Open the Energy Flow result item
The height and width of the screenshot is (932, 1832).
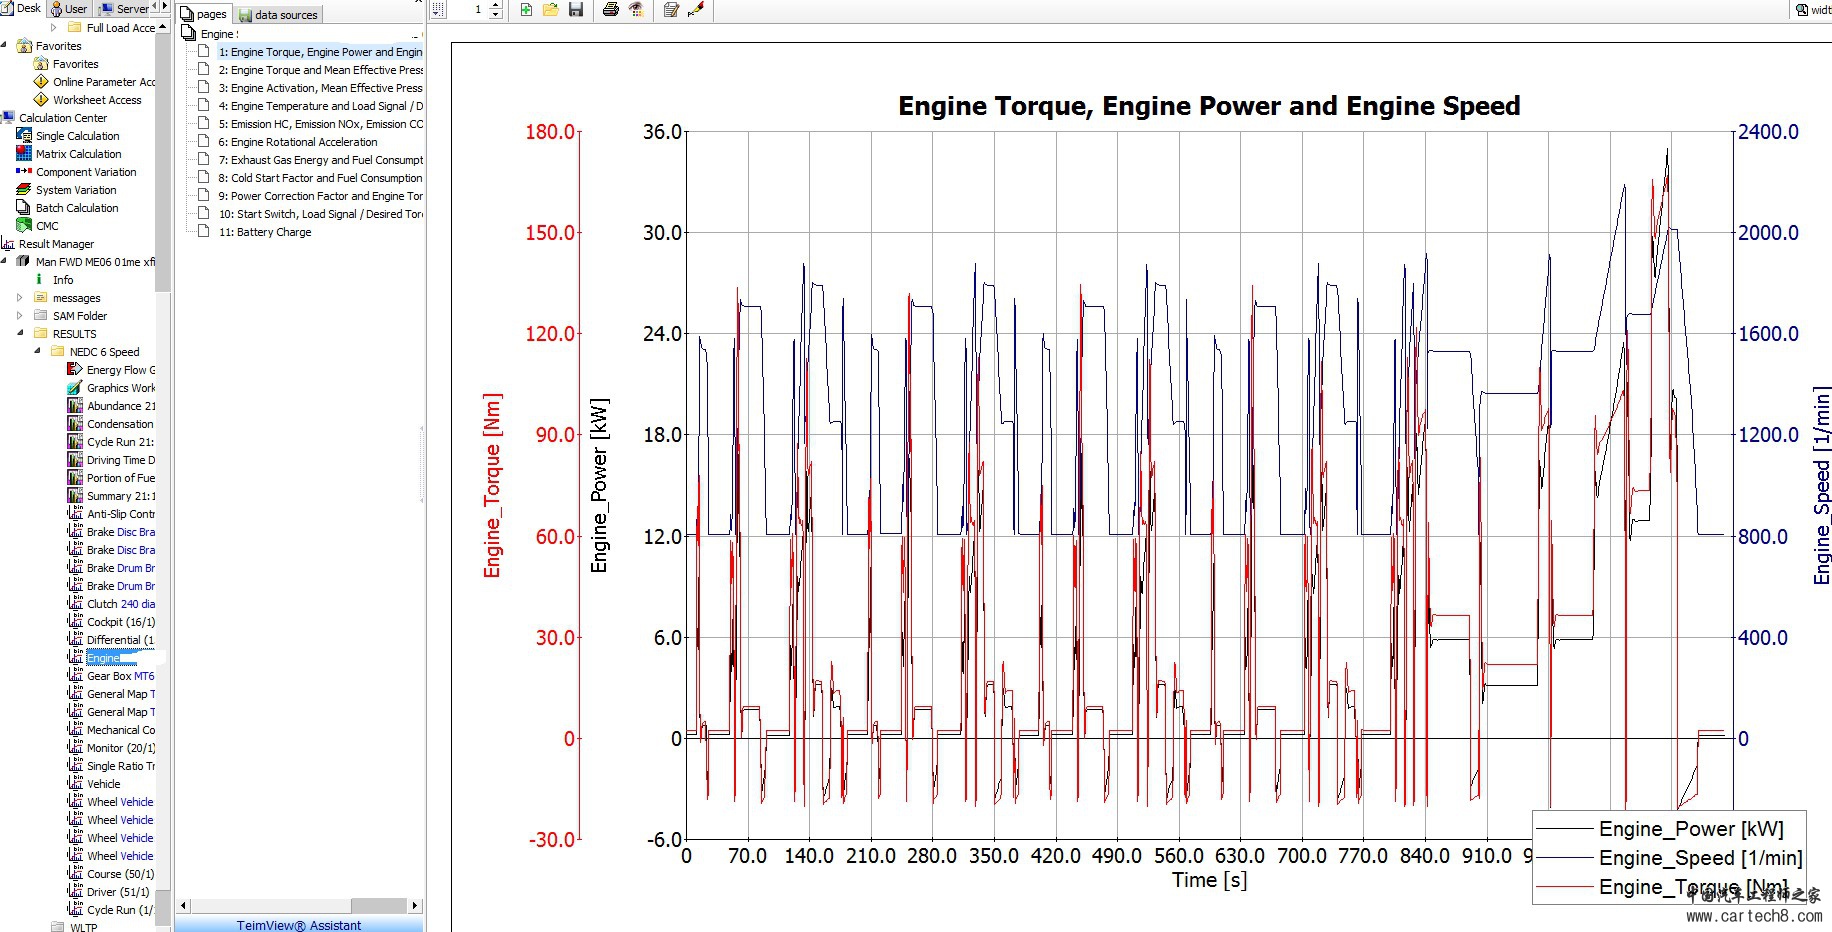coord(120,370)
